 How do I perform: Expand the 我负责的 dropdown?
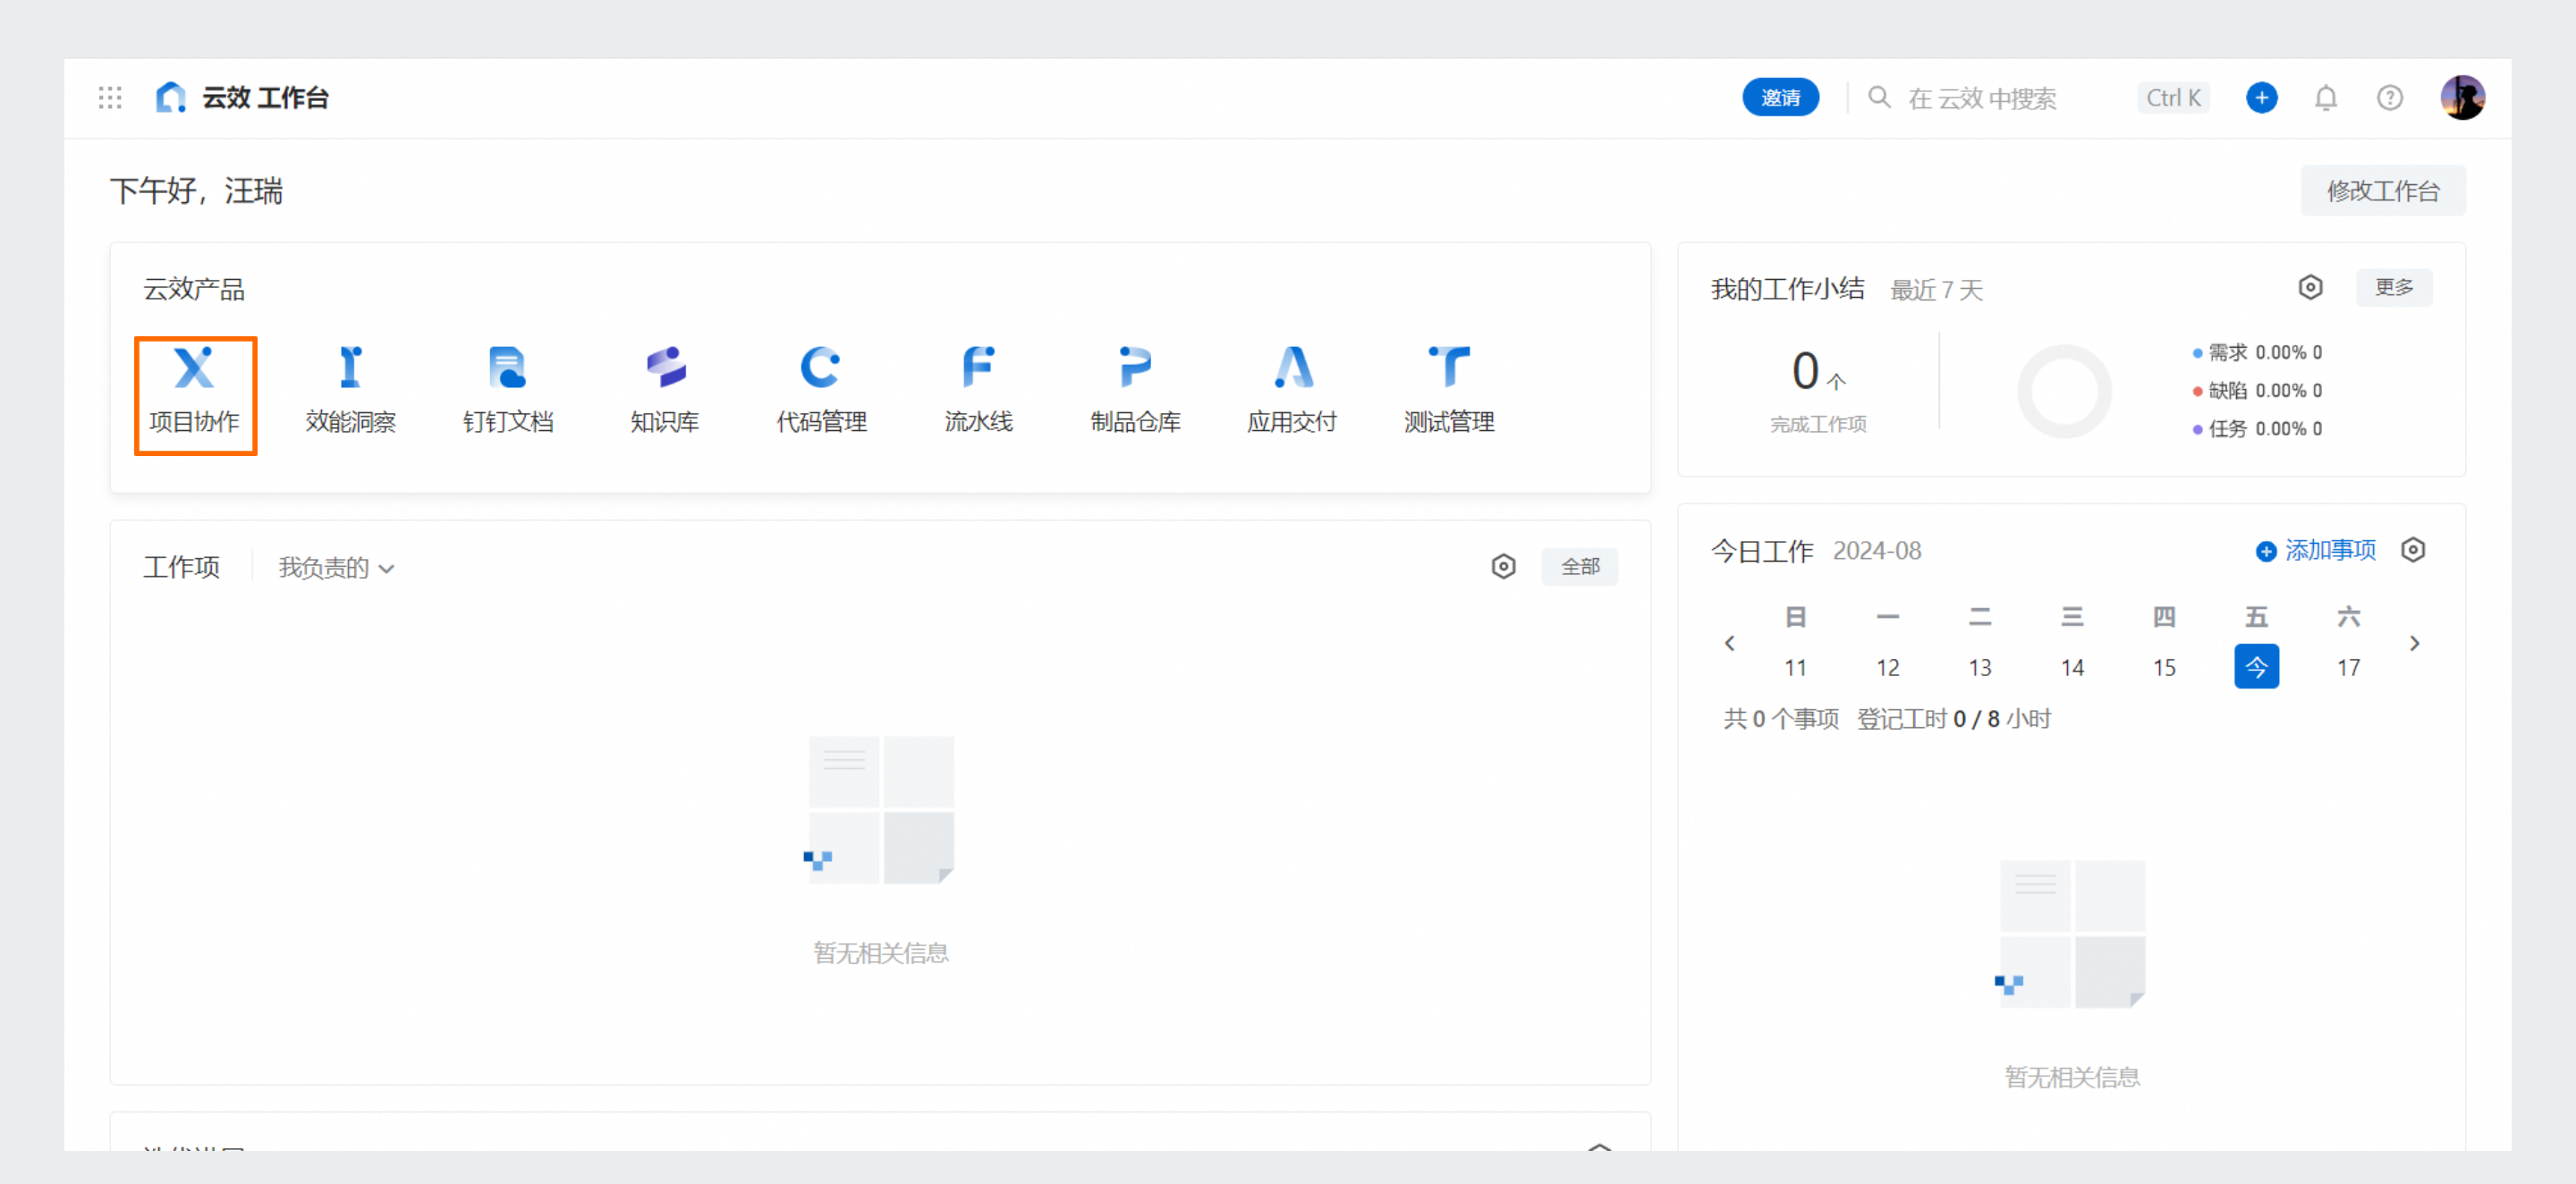point(336,568)
